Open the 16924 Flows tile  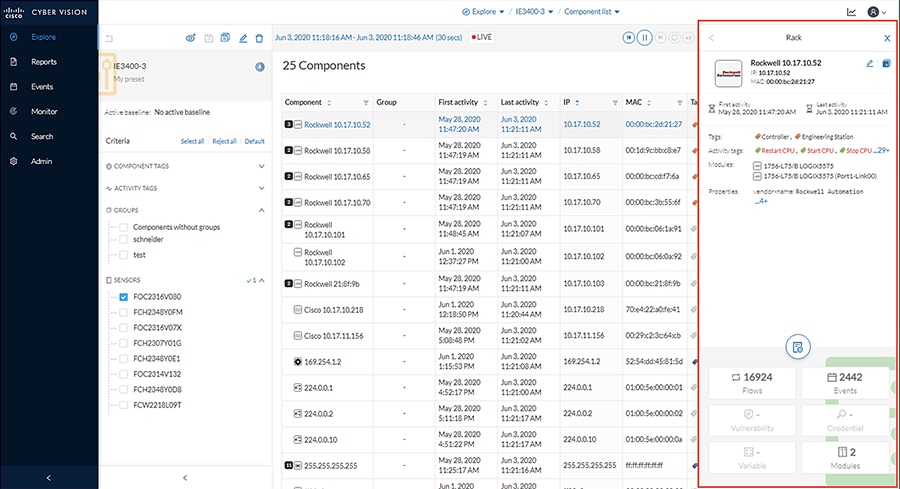tap(752, 383)
